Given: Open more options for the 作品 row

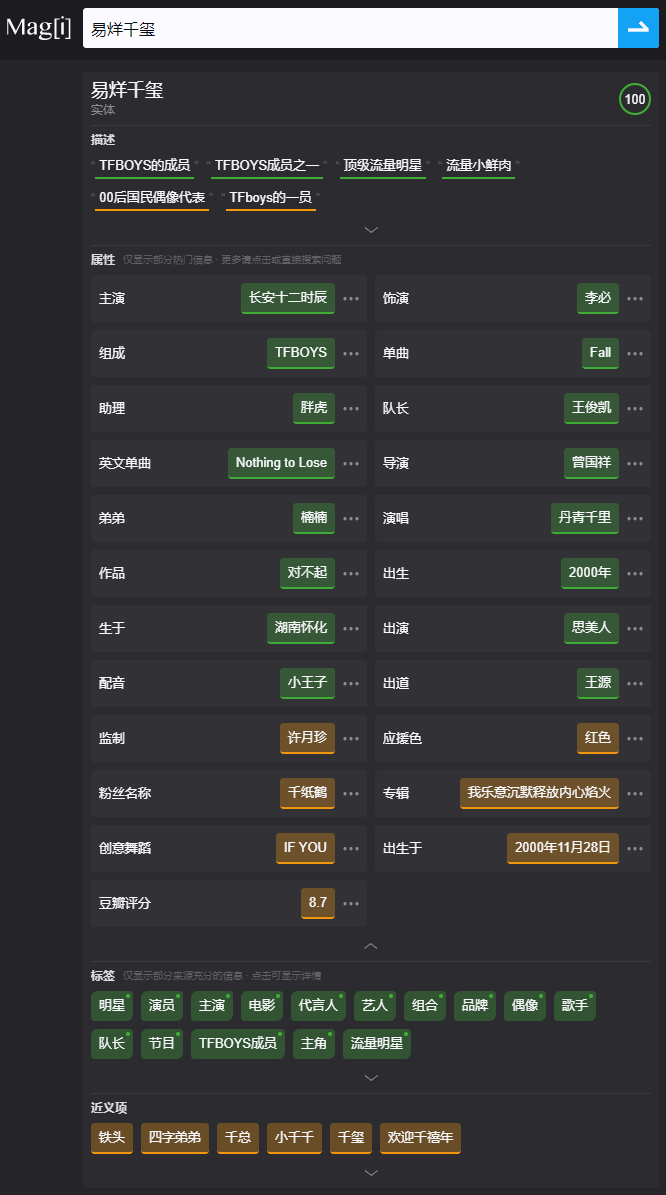Looking at the screenshot, I should [x=351, y=573].
